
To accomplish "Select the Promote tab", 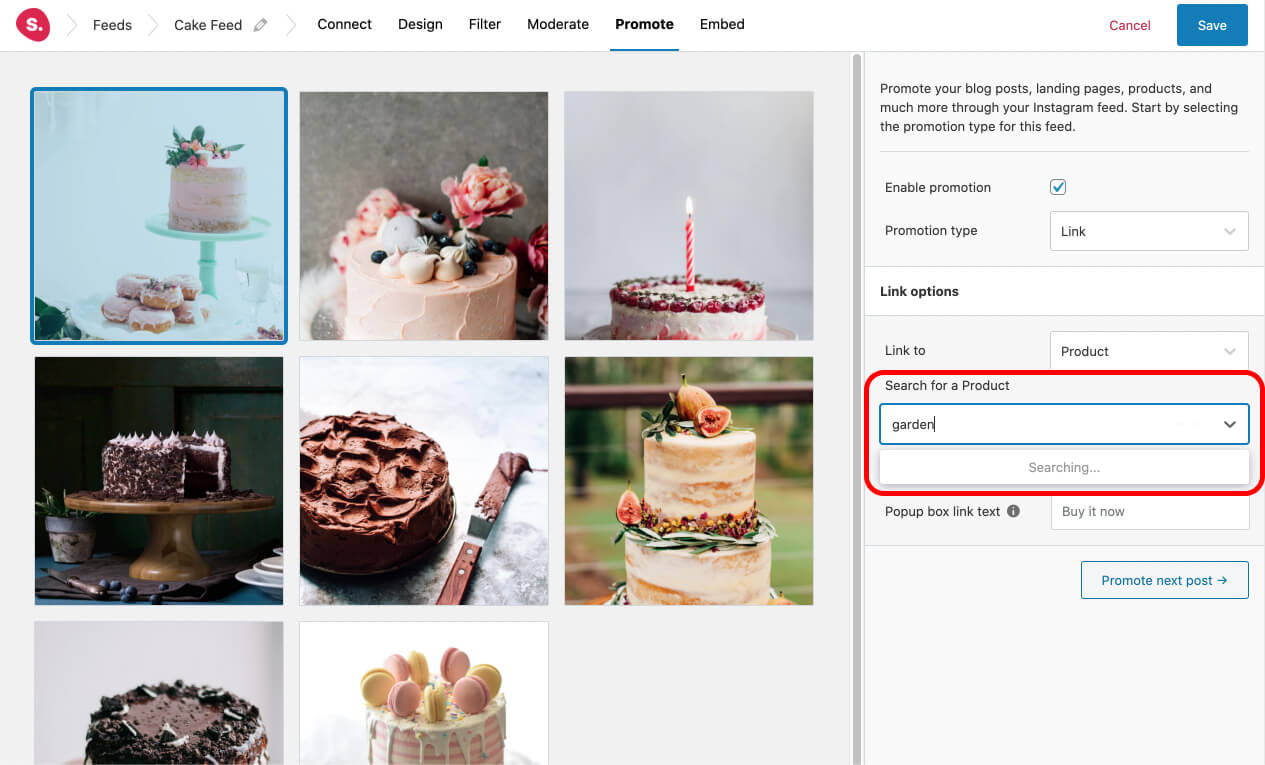I will click(x=644, y=24).
